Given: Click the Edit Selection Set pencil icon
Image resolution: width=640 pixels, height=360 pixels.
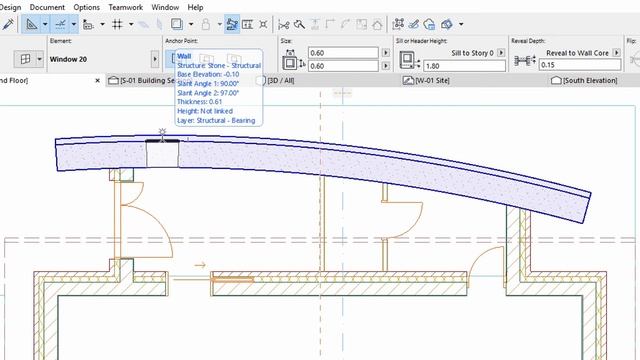Looking at the screenshot, I should (x=413, y=24).
